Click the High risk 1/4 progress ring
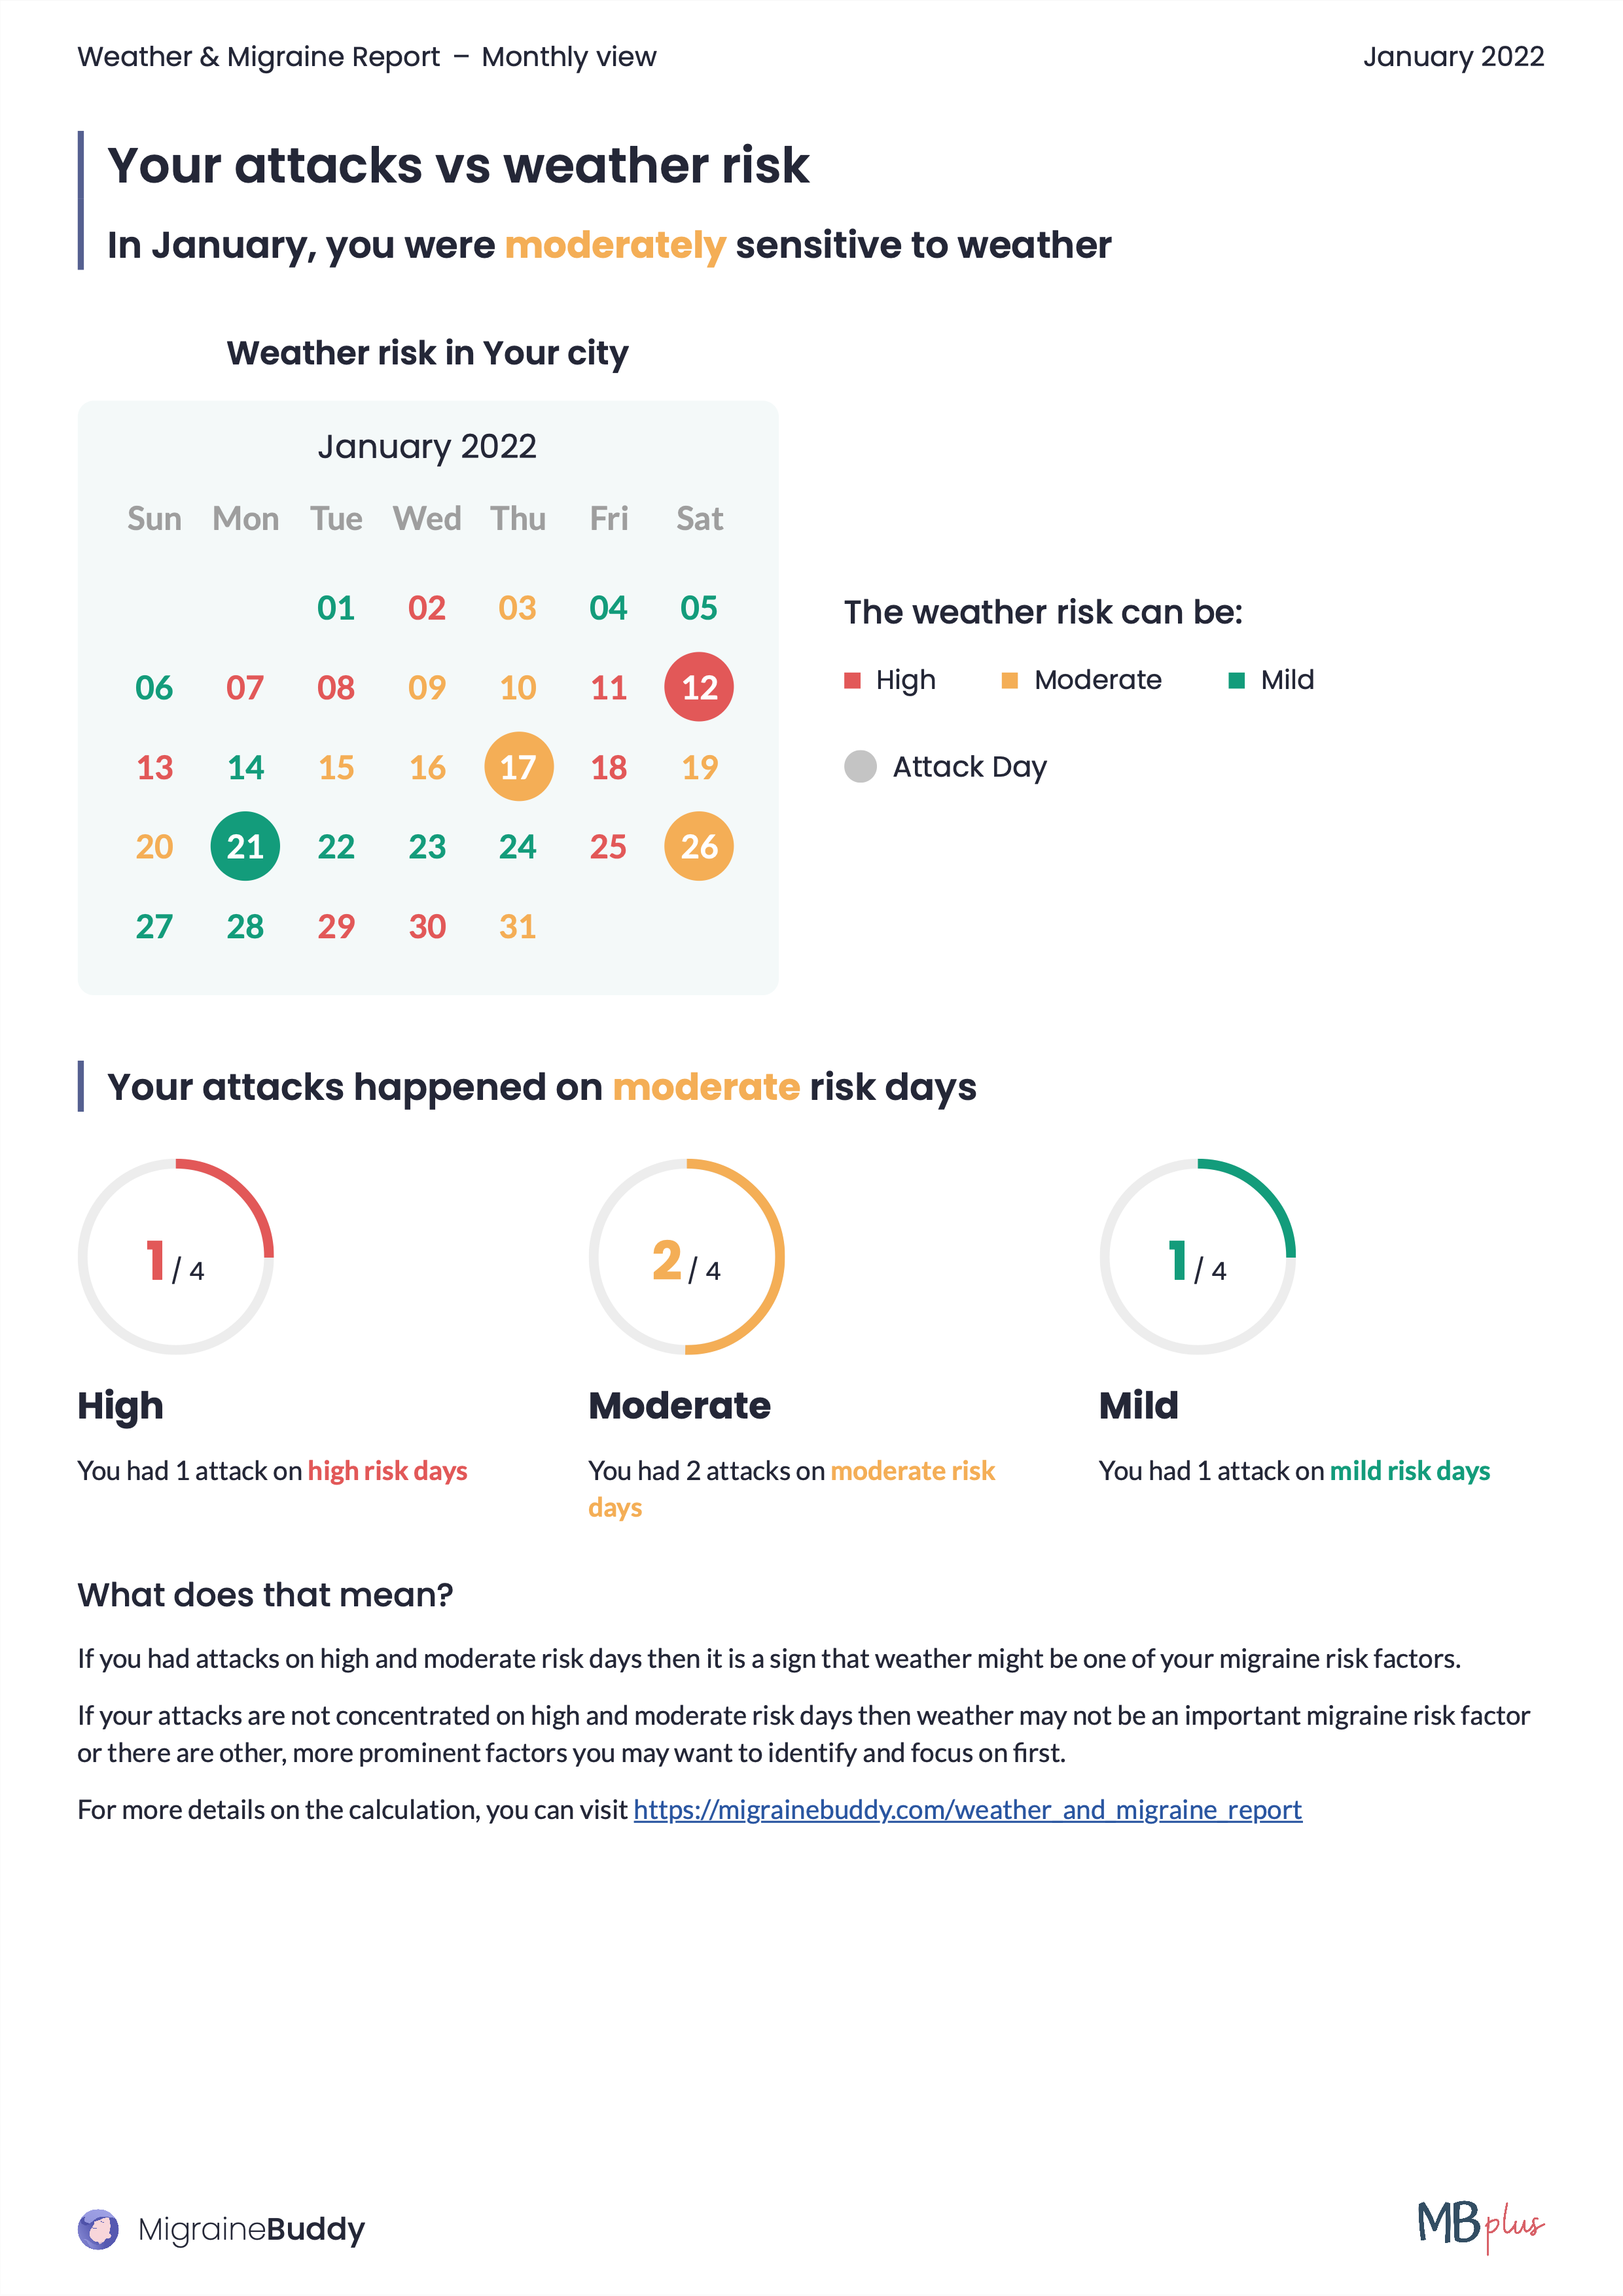 point(176,1257)
